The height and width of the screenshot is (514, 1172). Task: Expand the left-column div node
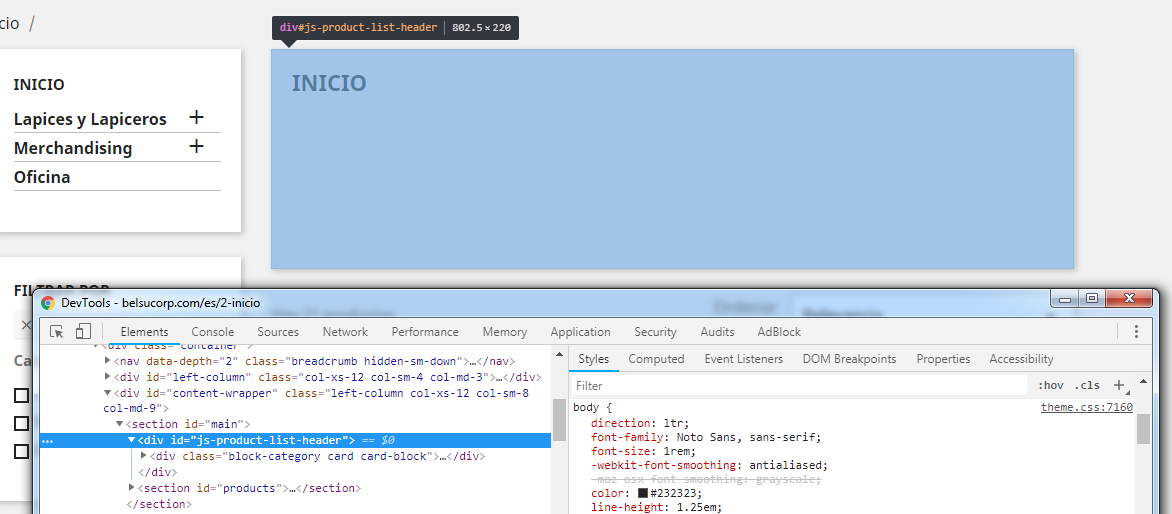click(x=108, y=377)
